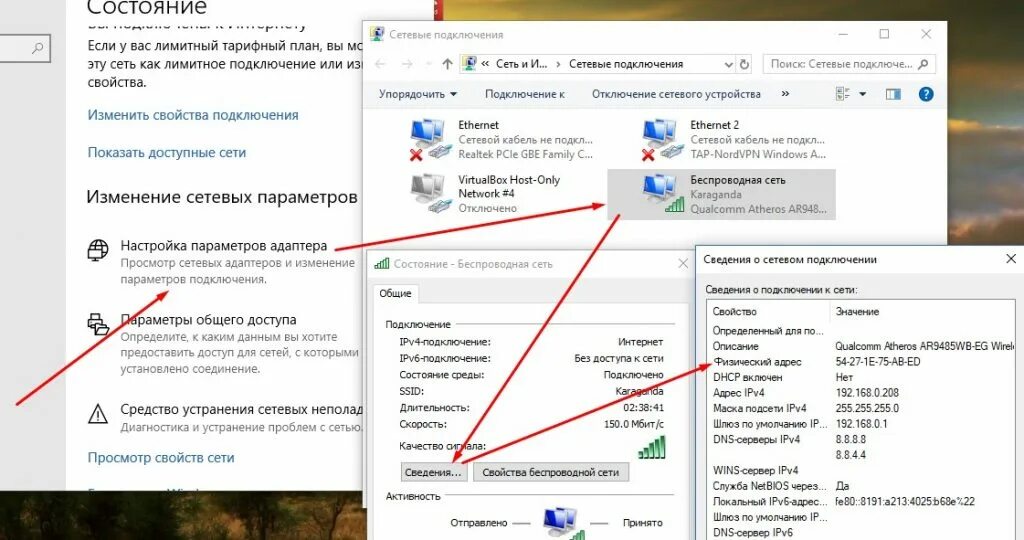Go up one folder level
1024x540 pixels.
[x=447, y=64]
